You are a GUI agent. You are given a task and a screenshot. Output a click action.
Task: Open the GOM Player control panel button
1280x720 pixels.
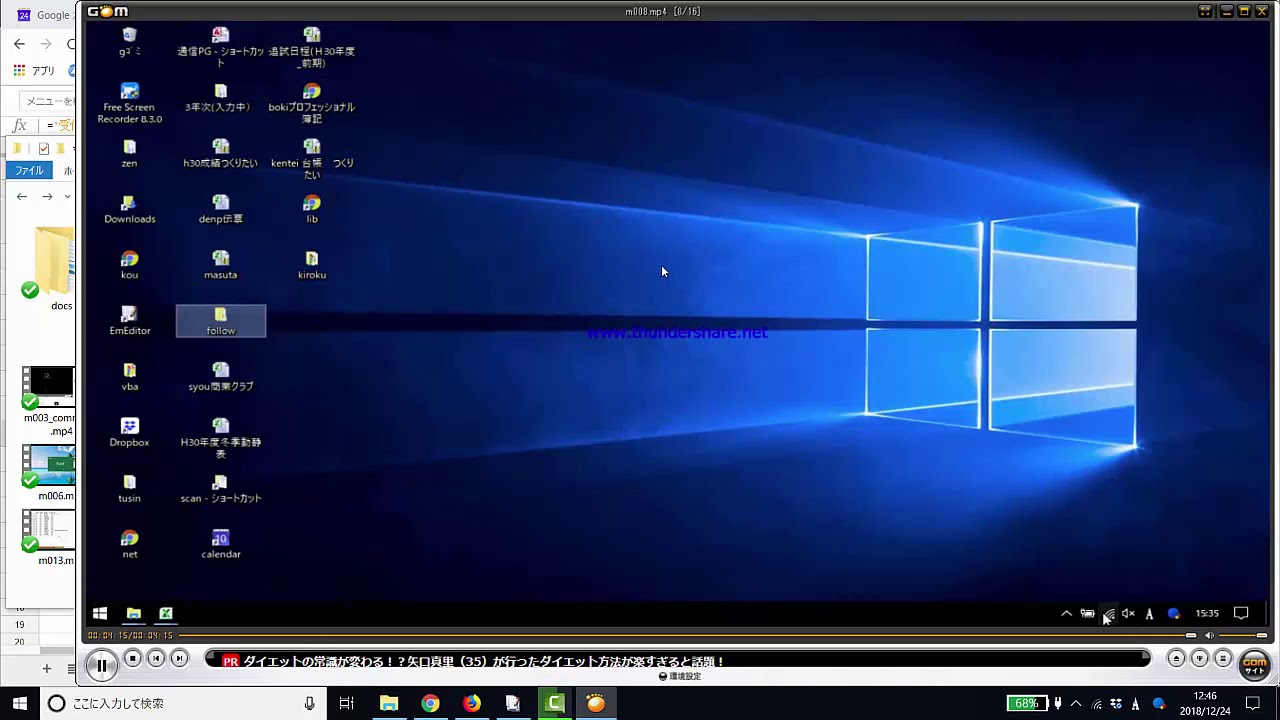point(1200,658)
